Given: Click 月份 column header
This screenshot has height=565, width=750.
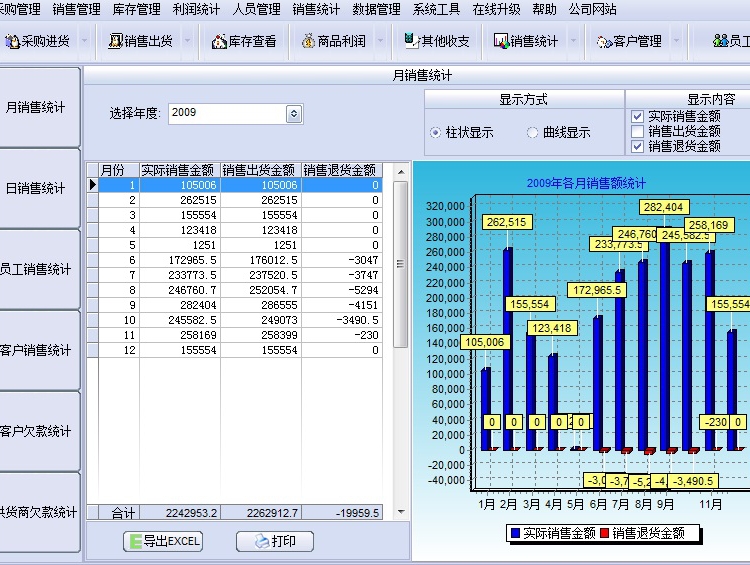Looking at the screenshot, I should 119,170.
